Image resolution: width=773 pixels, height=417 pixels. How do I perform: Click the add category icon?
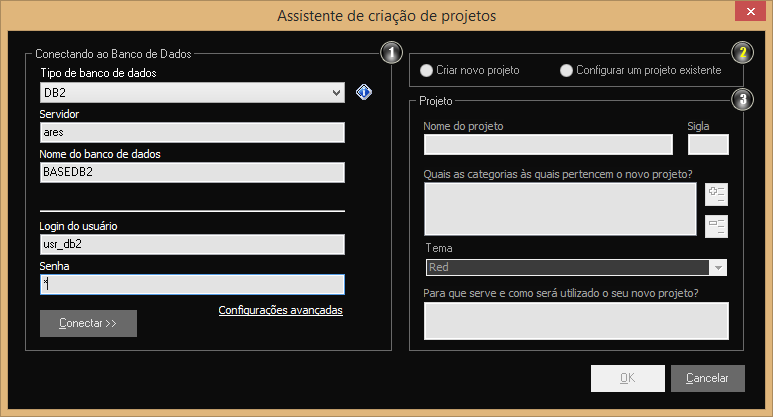point(716,194)
